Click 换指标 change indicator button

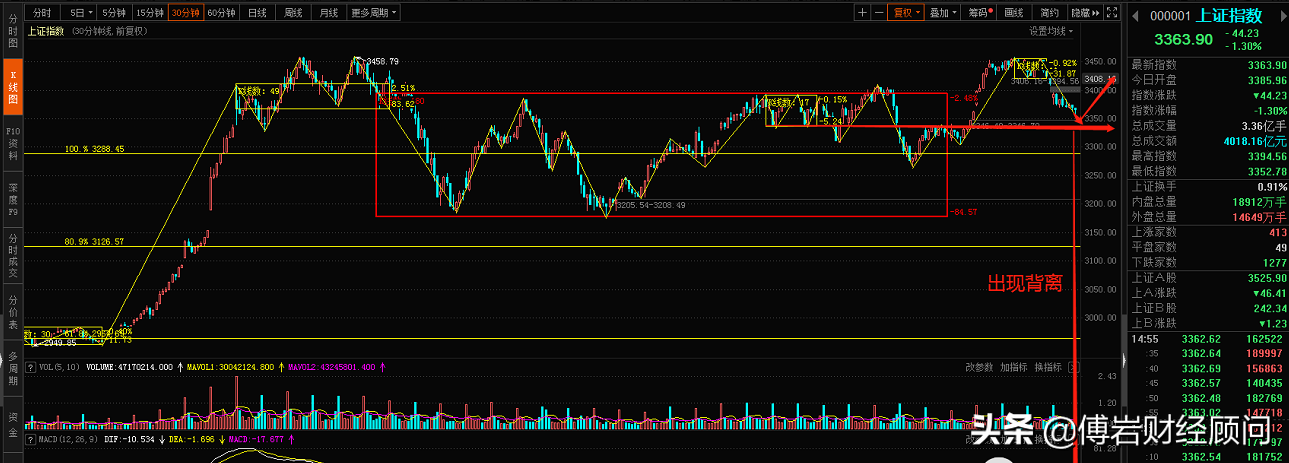pos(1047,367)
